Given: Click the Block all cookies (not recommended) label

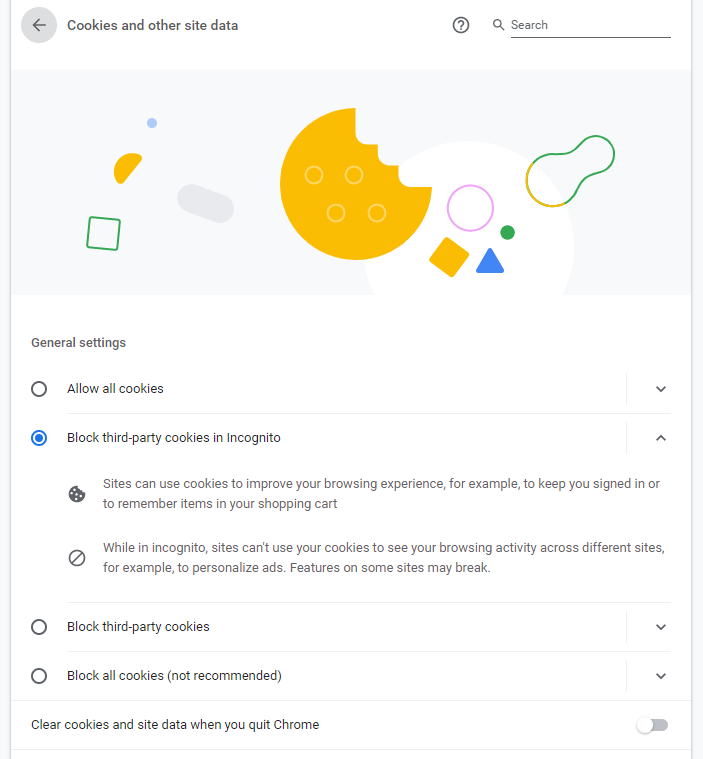Looking at the screenshot, I should pos(174,676).
